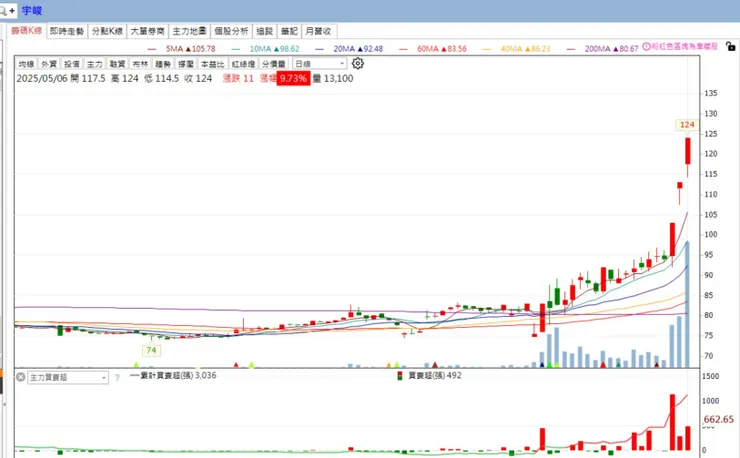Toggle the 均線 moving average overlay

coord(26,64)
